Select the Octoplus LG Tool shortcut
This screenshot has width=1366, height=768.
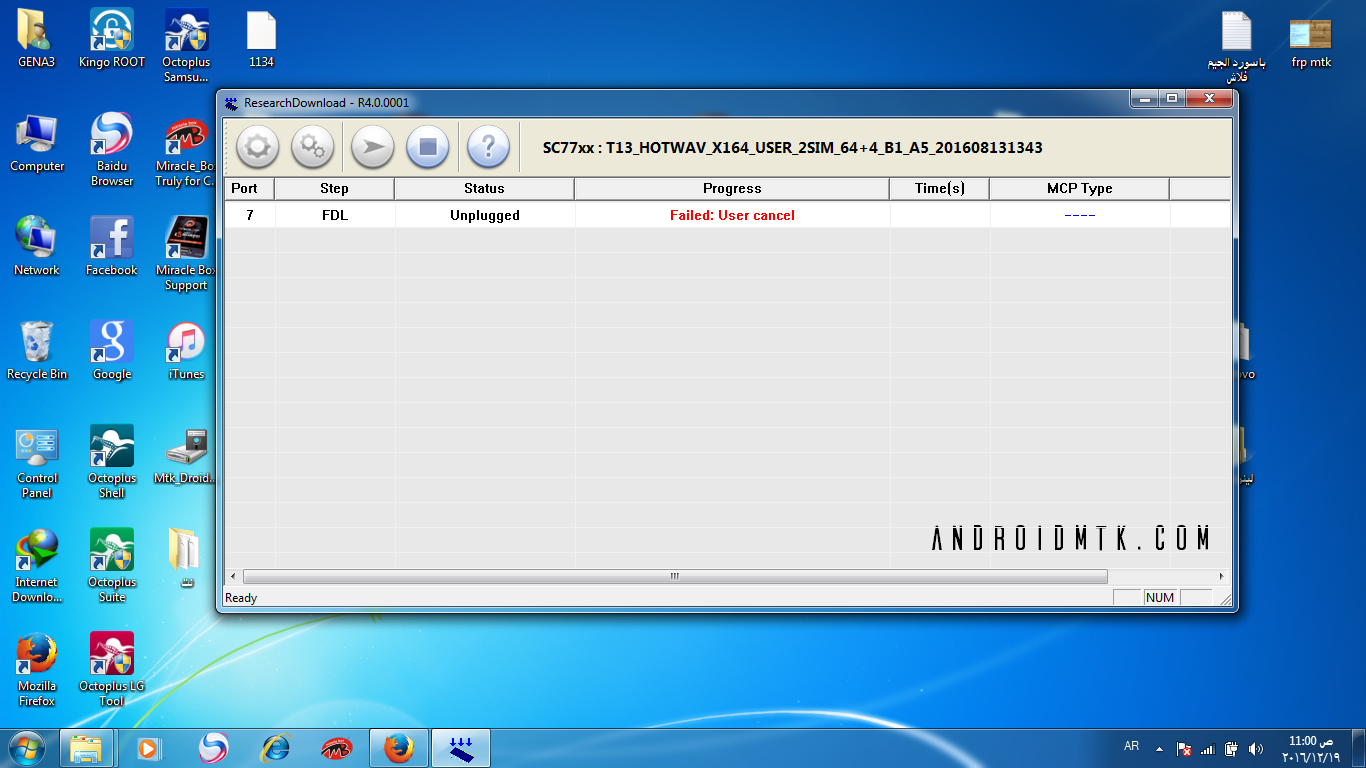tap(112, 670)
